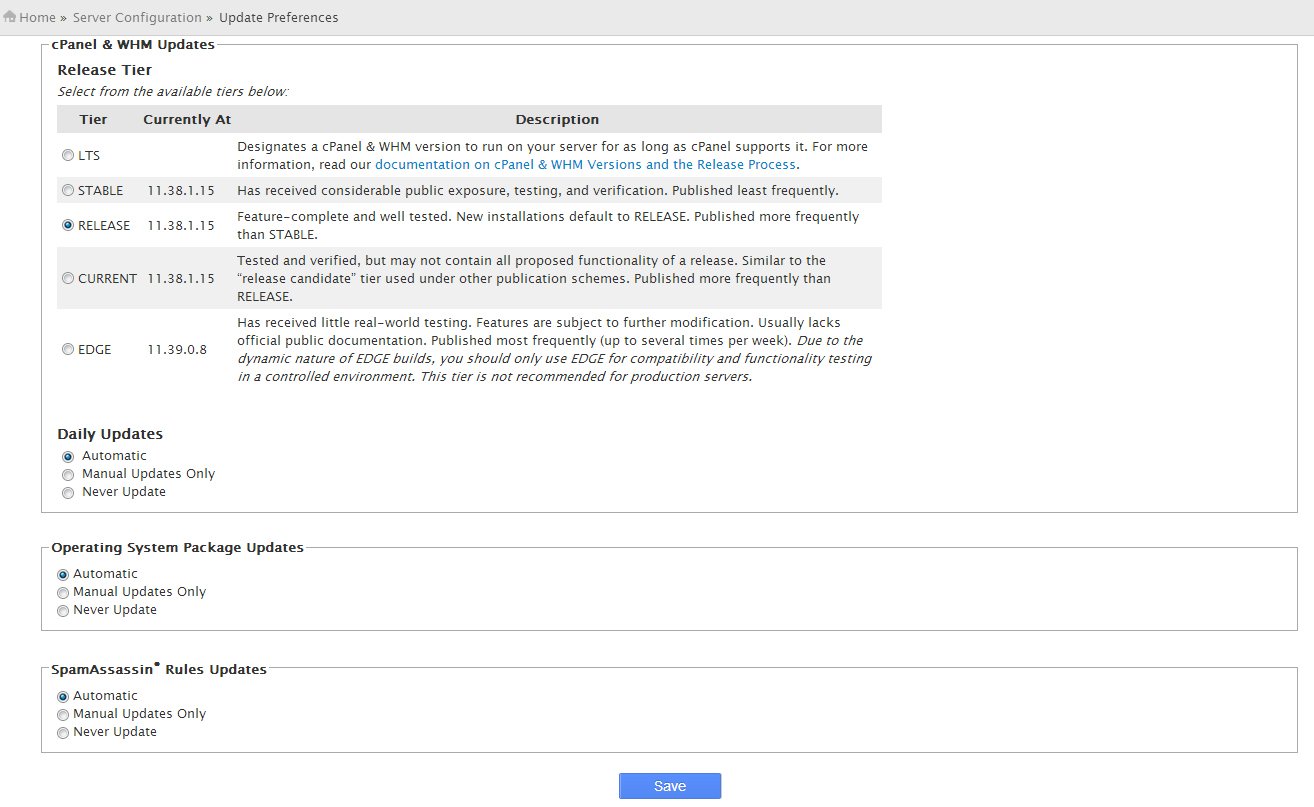1314x807 pixels.
Task: Set Operating System Package Updates to Automatic
Action: pos(63,574)
